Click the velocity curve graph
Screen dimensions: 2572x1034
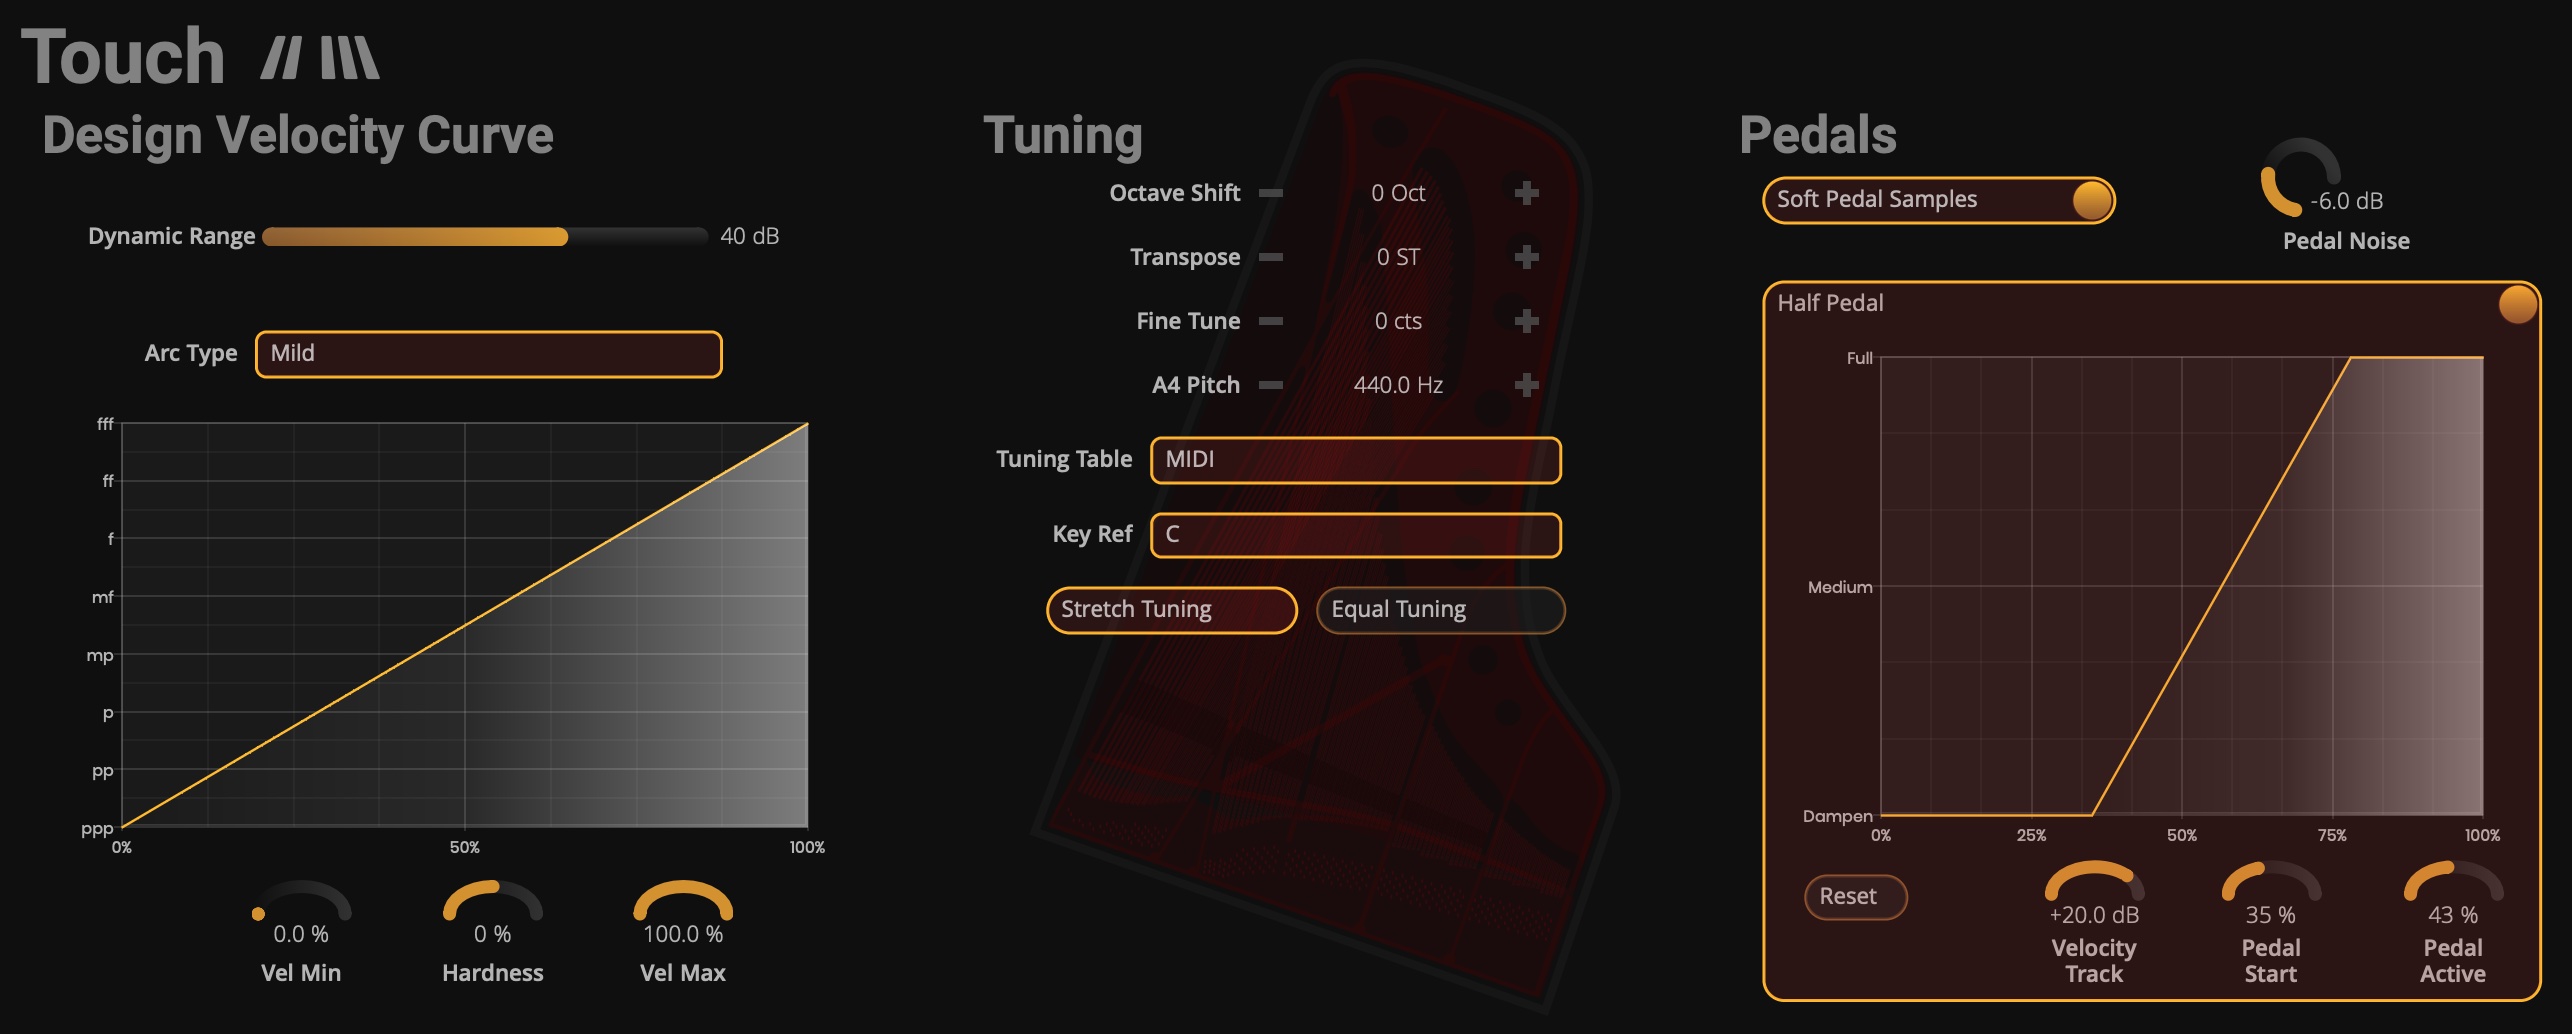[x=465, y=625]
